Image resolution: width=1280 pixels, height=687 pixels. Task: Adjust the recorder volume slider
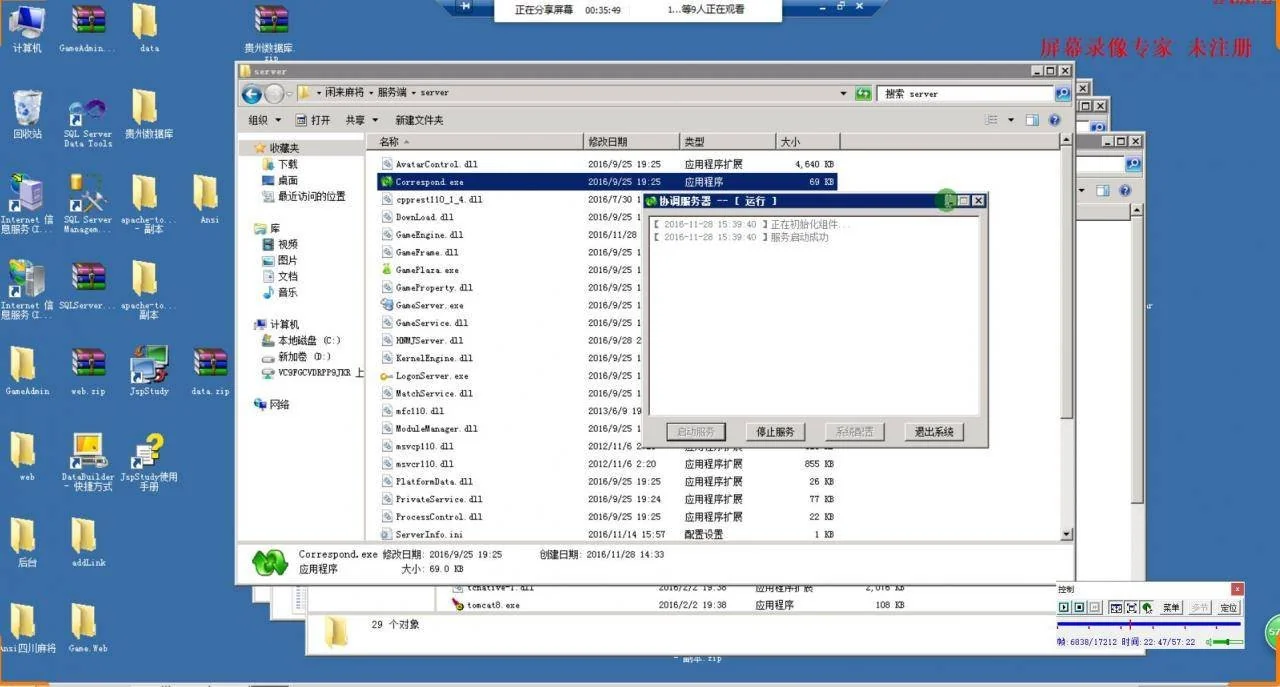pyautogui.click(x=1227, y=641)
